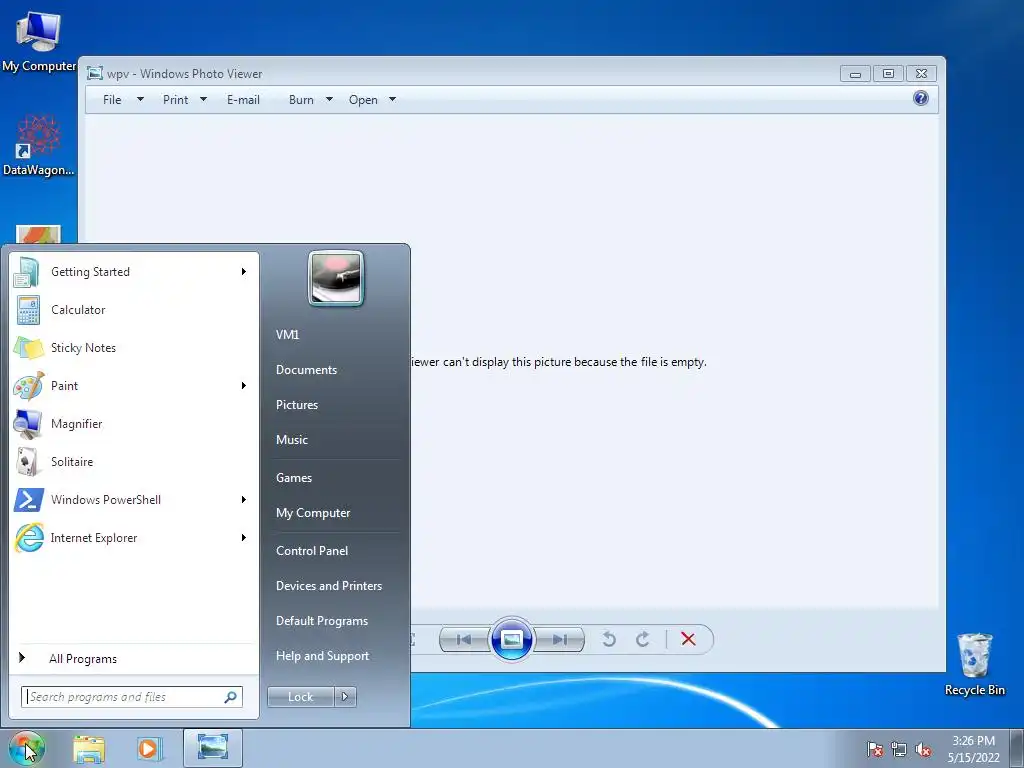Select Photo Viewer taskbar button

pyautogui.click(x=213, y=748)
